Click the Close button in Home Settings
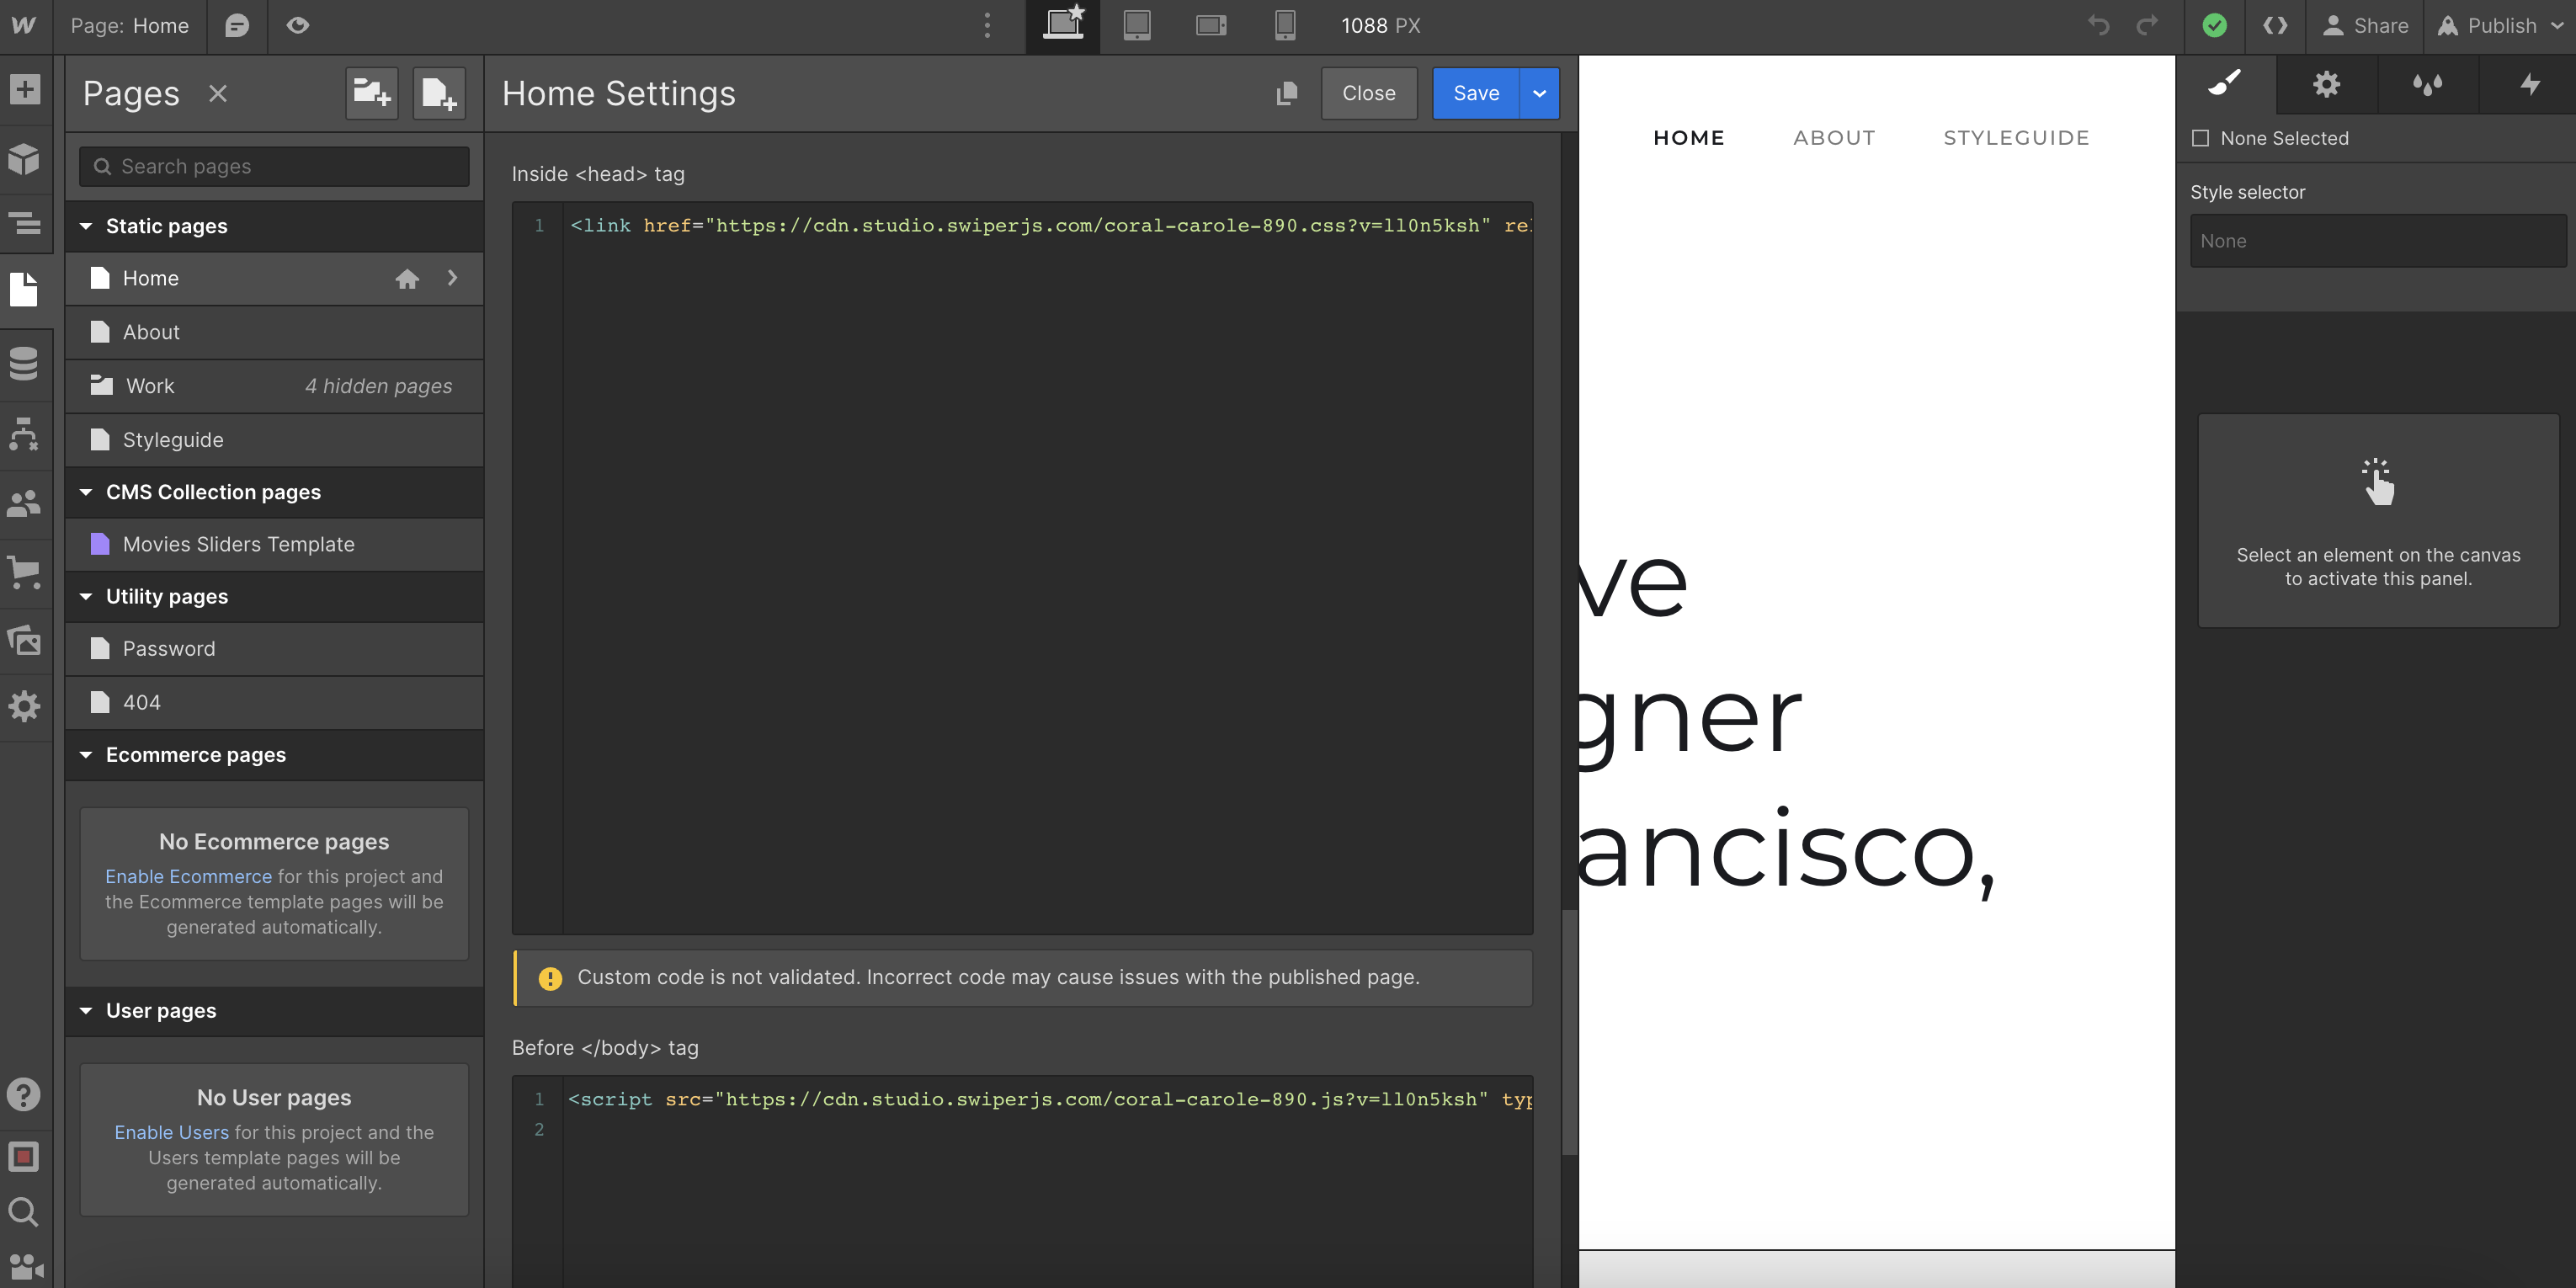The height and width of the screenshot is (1288, 2576). [1370, 93]
